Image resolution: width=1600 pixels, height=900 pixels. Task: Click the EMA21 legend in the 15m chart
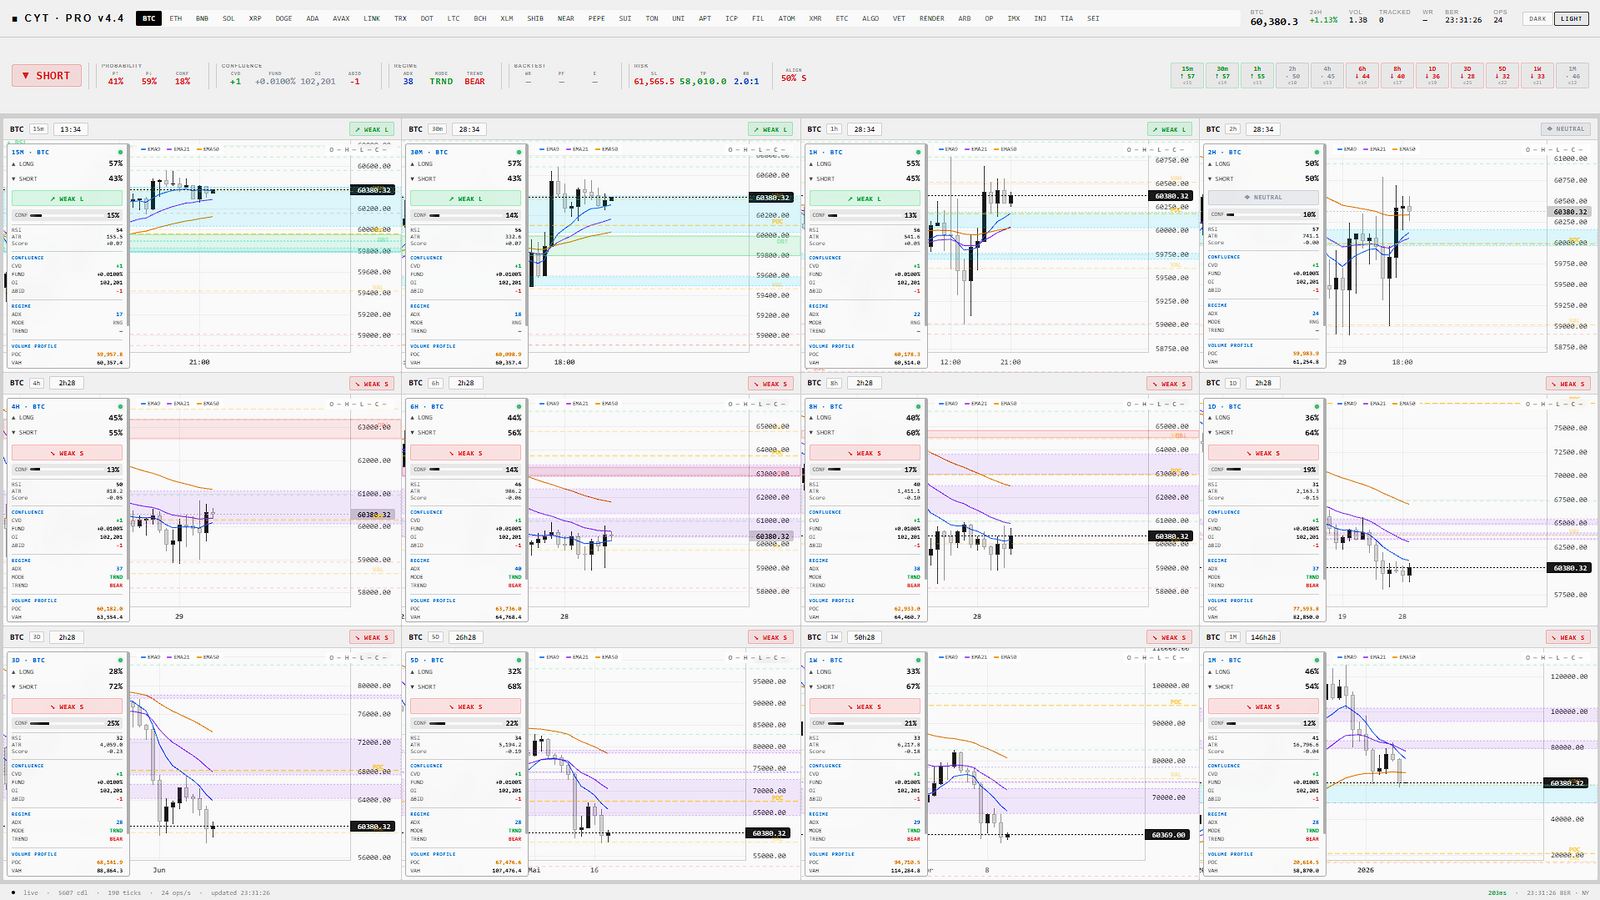(179, 149)
